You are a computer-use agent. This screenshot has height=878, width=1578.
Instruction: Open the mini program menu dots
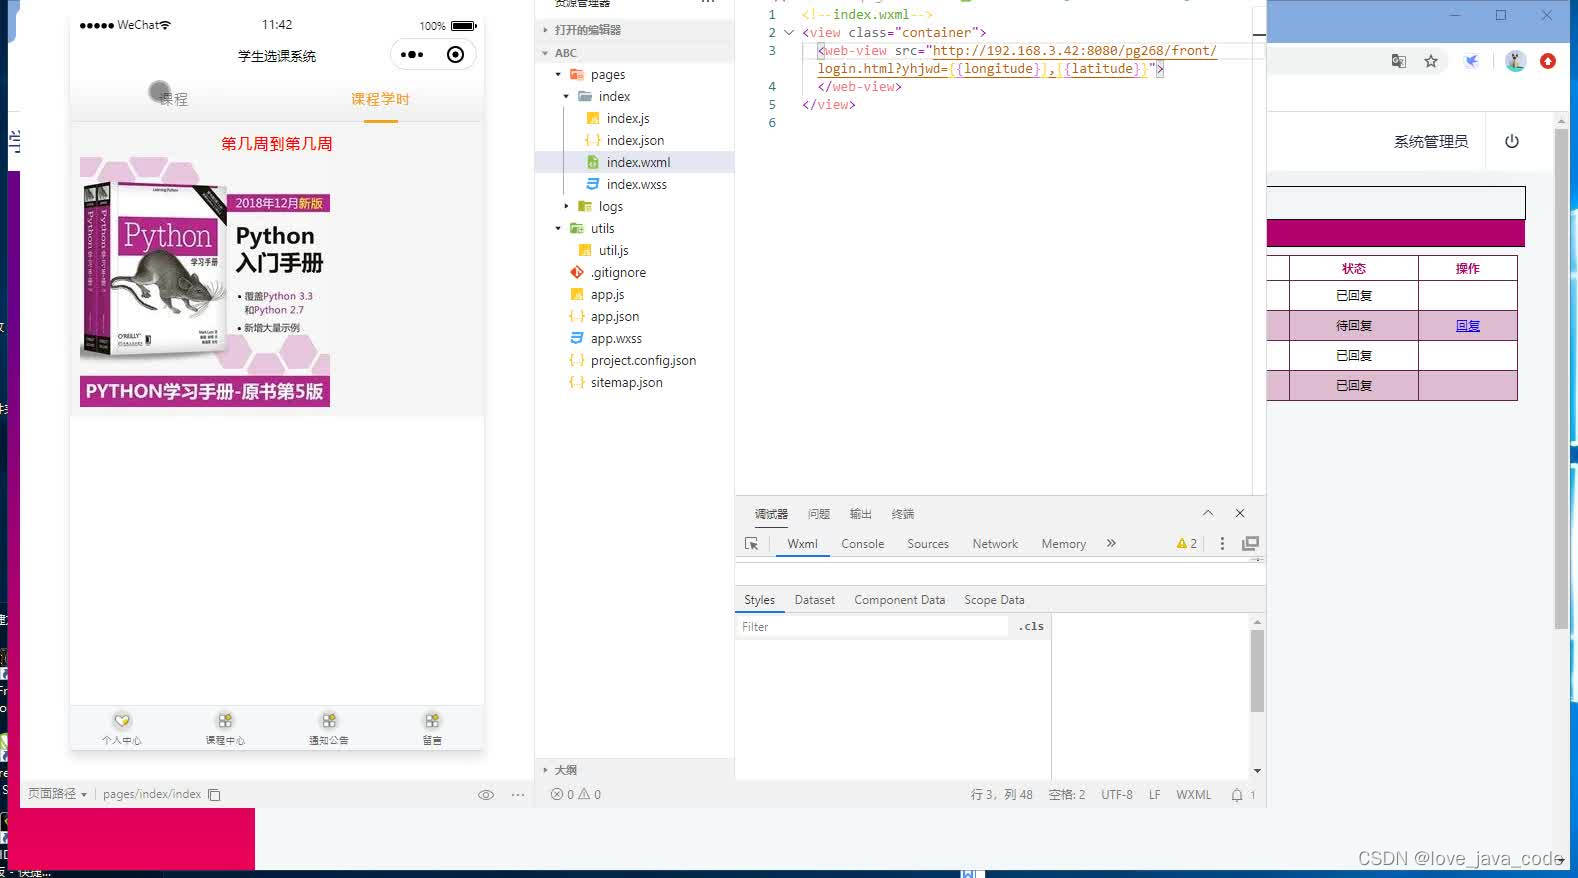pyautogui.click(x=412, y=55)
